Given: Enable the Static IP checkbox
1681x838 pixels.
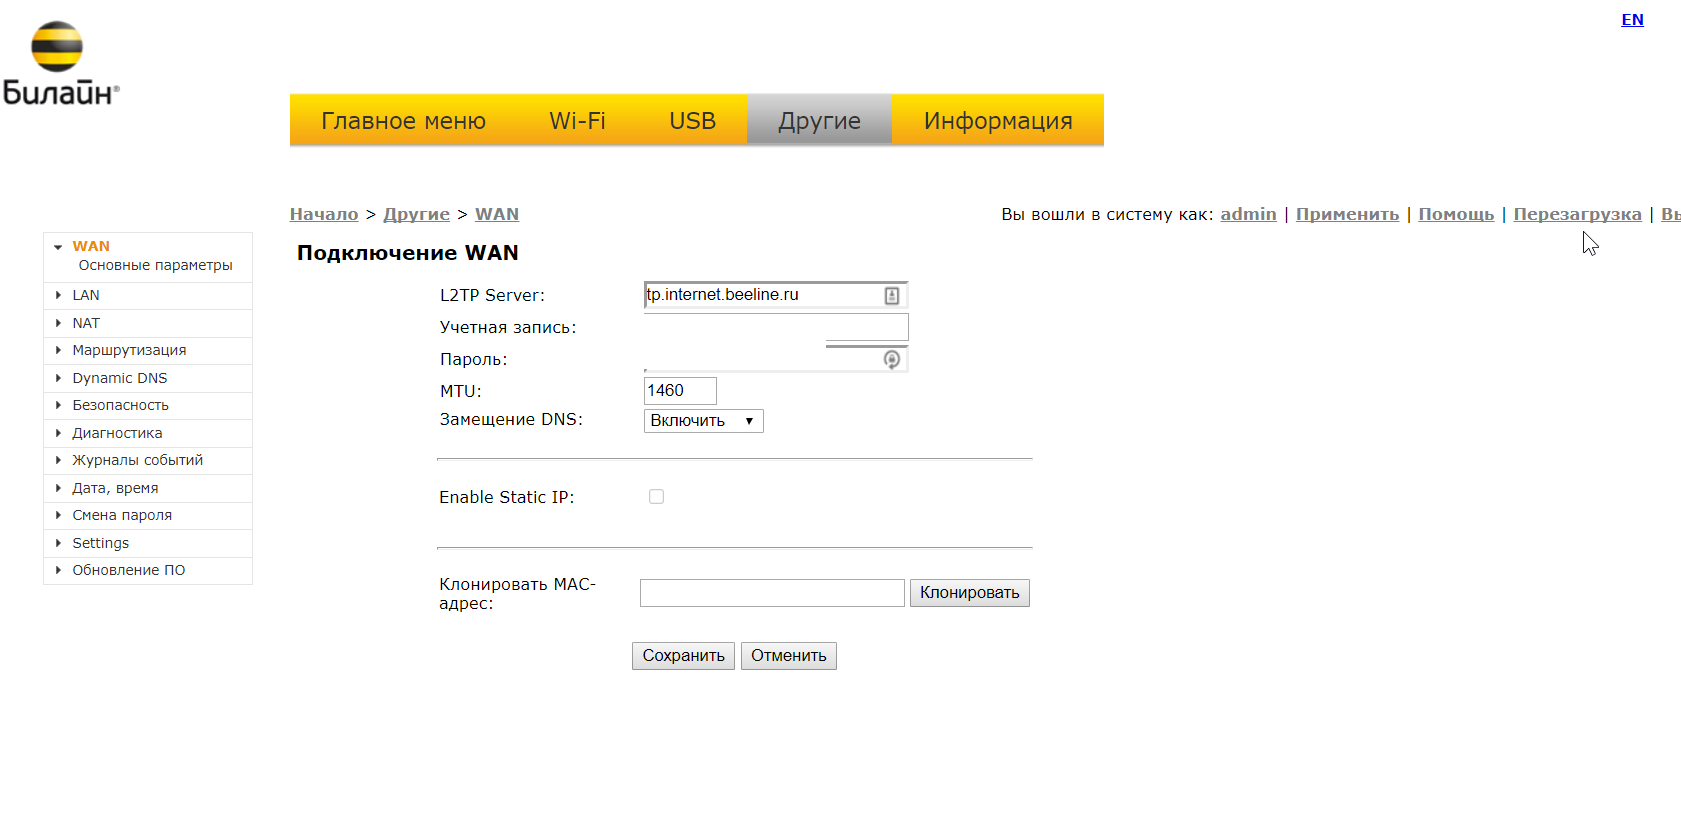Looking at the screenshot, I should (x=656, y=496).
